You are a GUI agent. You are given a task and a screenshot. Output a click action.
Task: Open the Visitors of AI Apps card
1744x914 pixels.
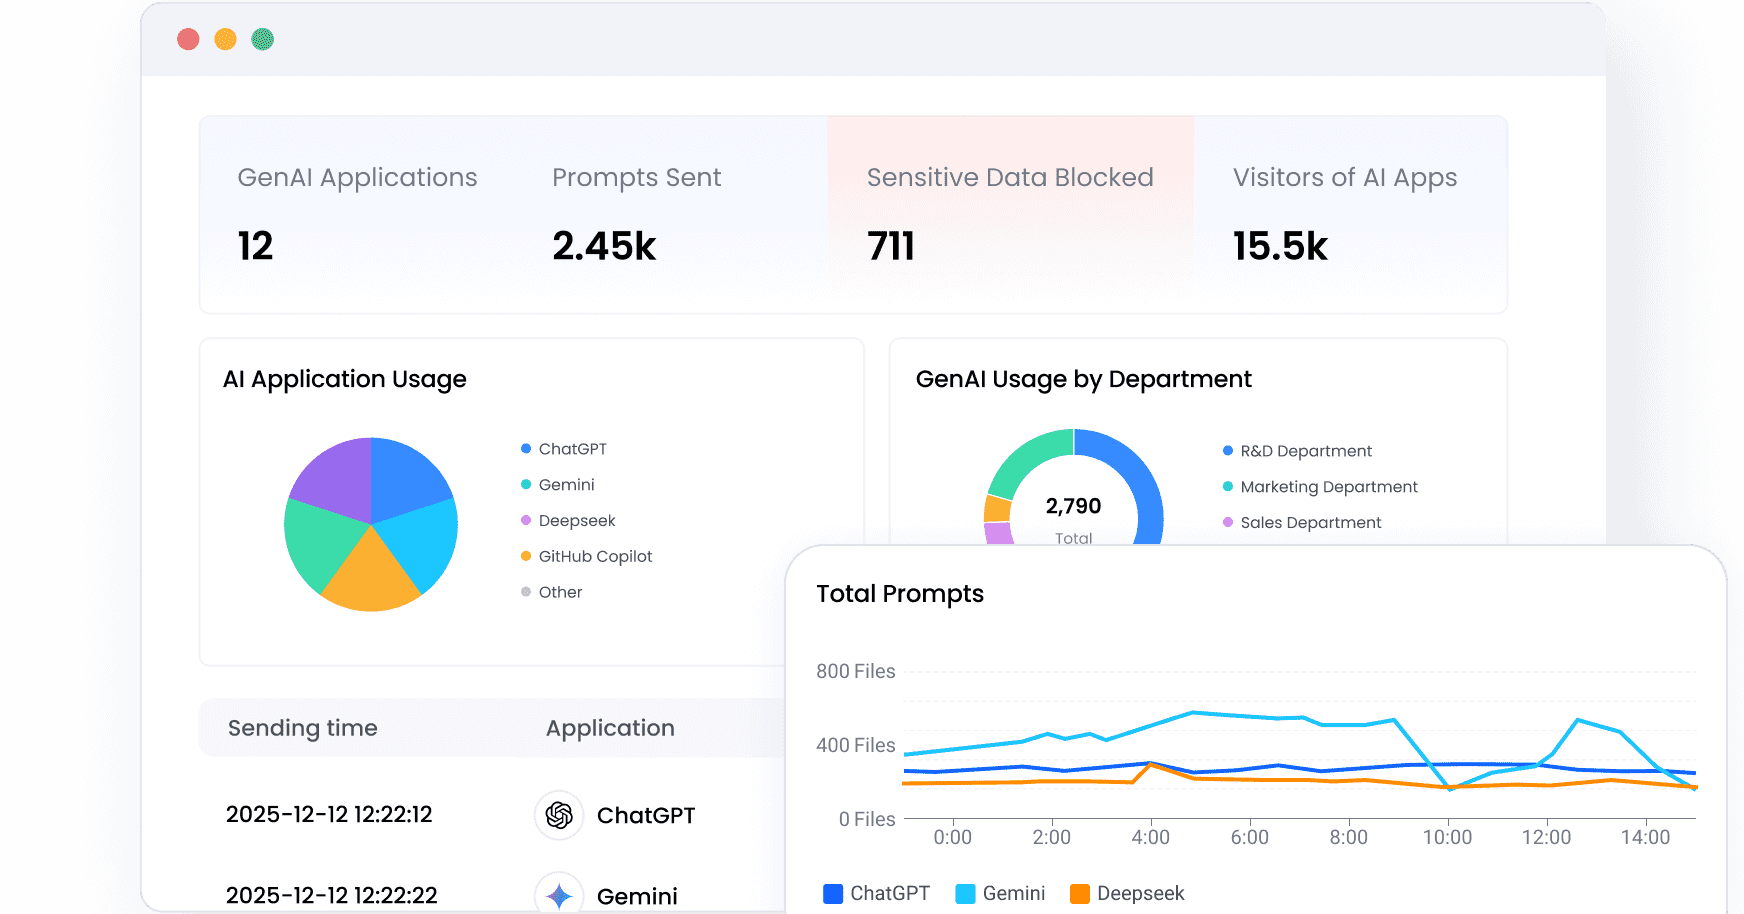(1350, 214)
